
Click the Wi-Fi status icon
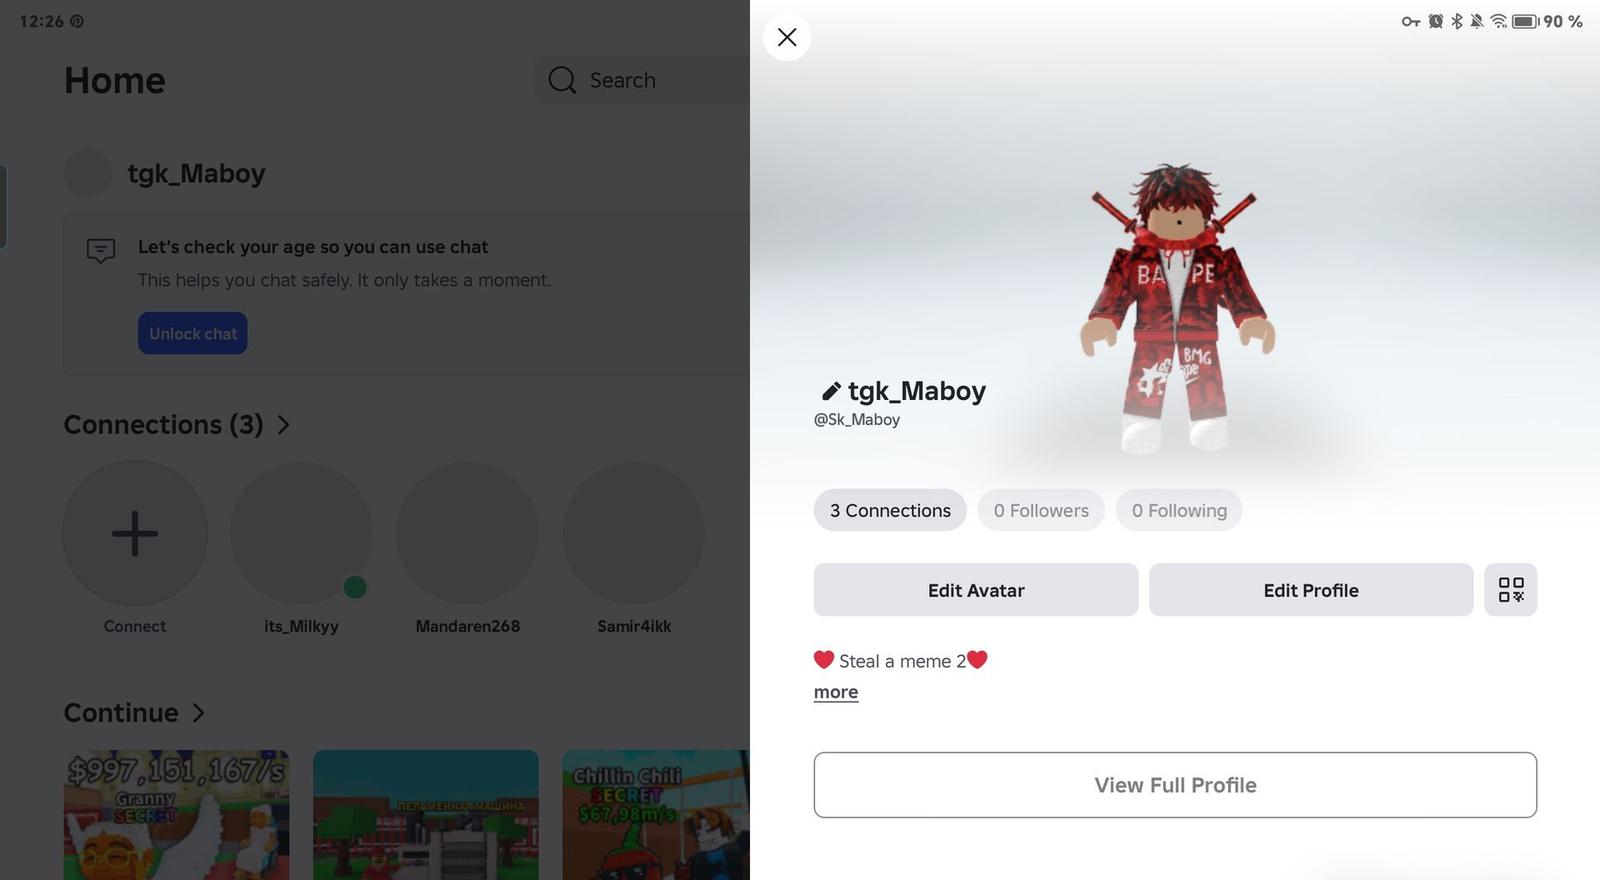(1498, 21)
